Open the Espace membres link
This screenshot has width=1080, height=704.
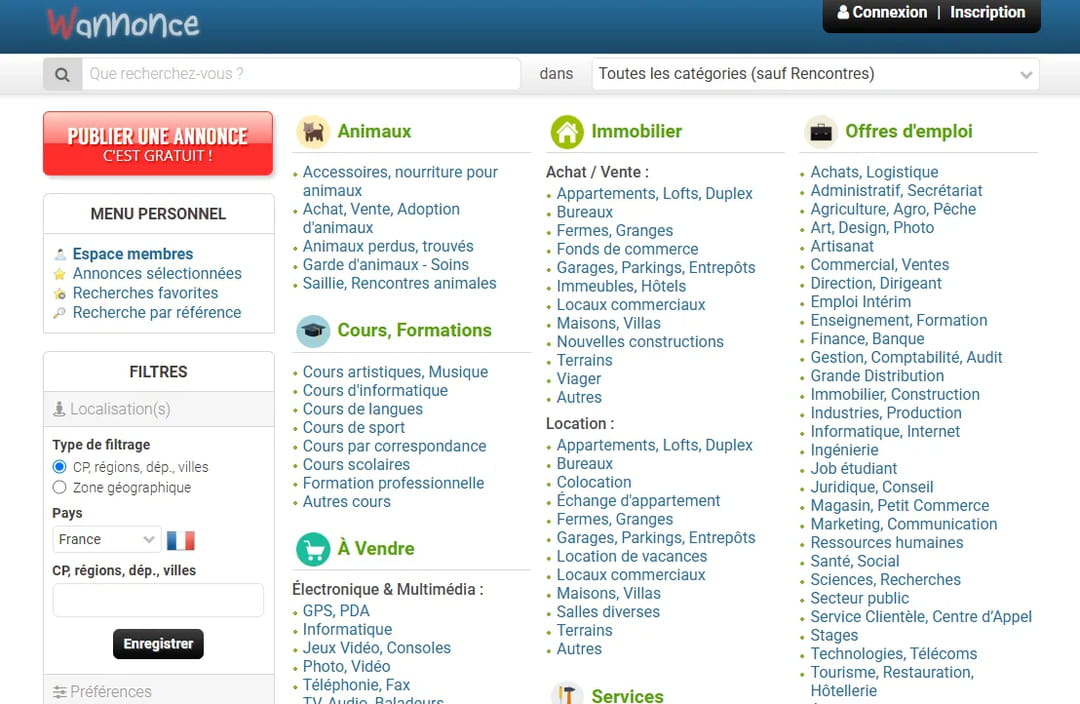(x=133, y=254)
